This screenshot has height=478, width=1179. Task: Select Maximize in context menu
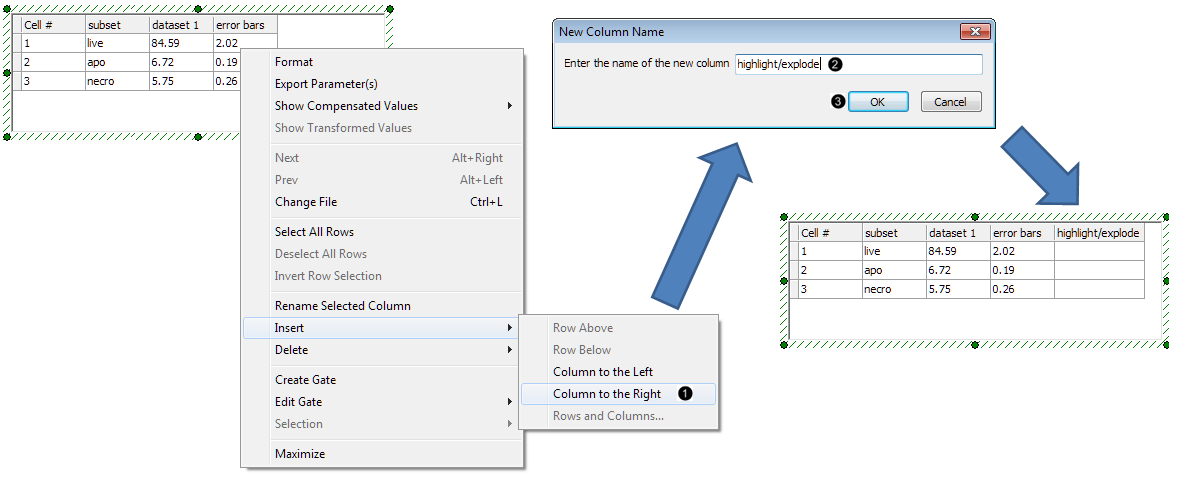click(x=300, y=454)
